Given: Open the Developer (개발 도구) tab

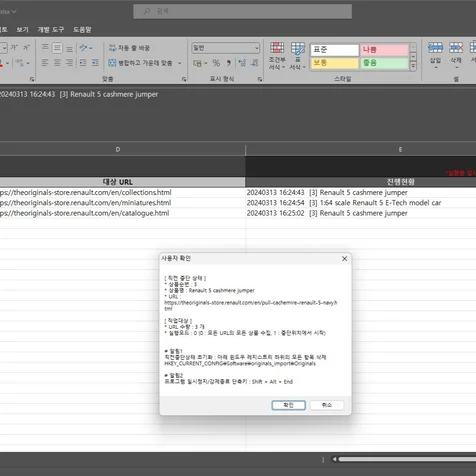Looking at the screenshot, I should [51, 30].
